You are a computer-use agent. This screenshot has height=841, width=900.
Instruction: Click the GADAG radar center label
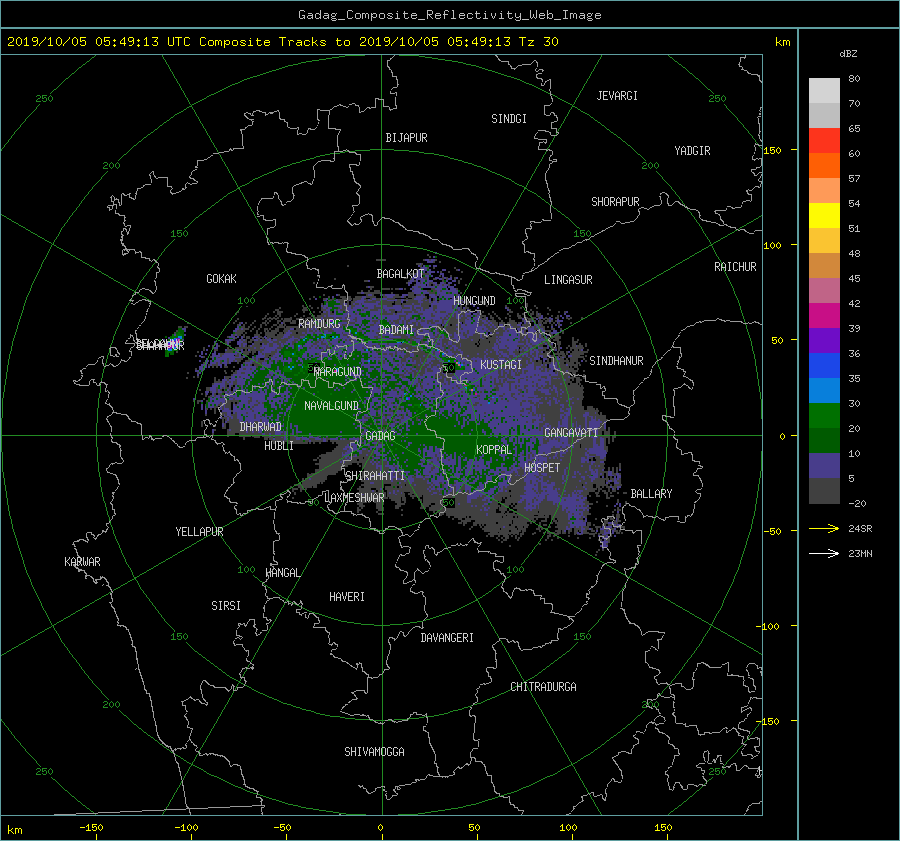coord(380,436)
